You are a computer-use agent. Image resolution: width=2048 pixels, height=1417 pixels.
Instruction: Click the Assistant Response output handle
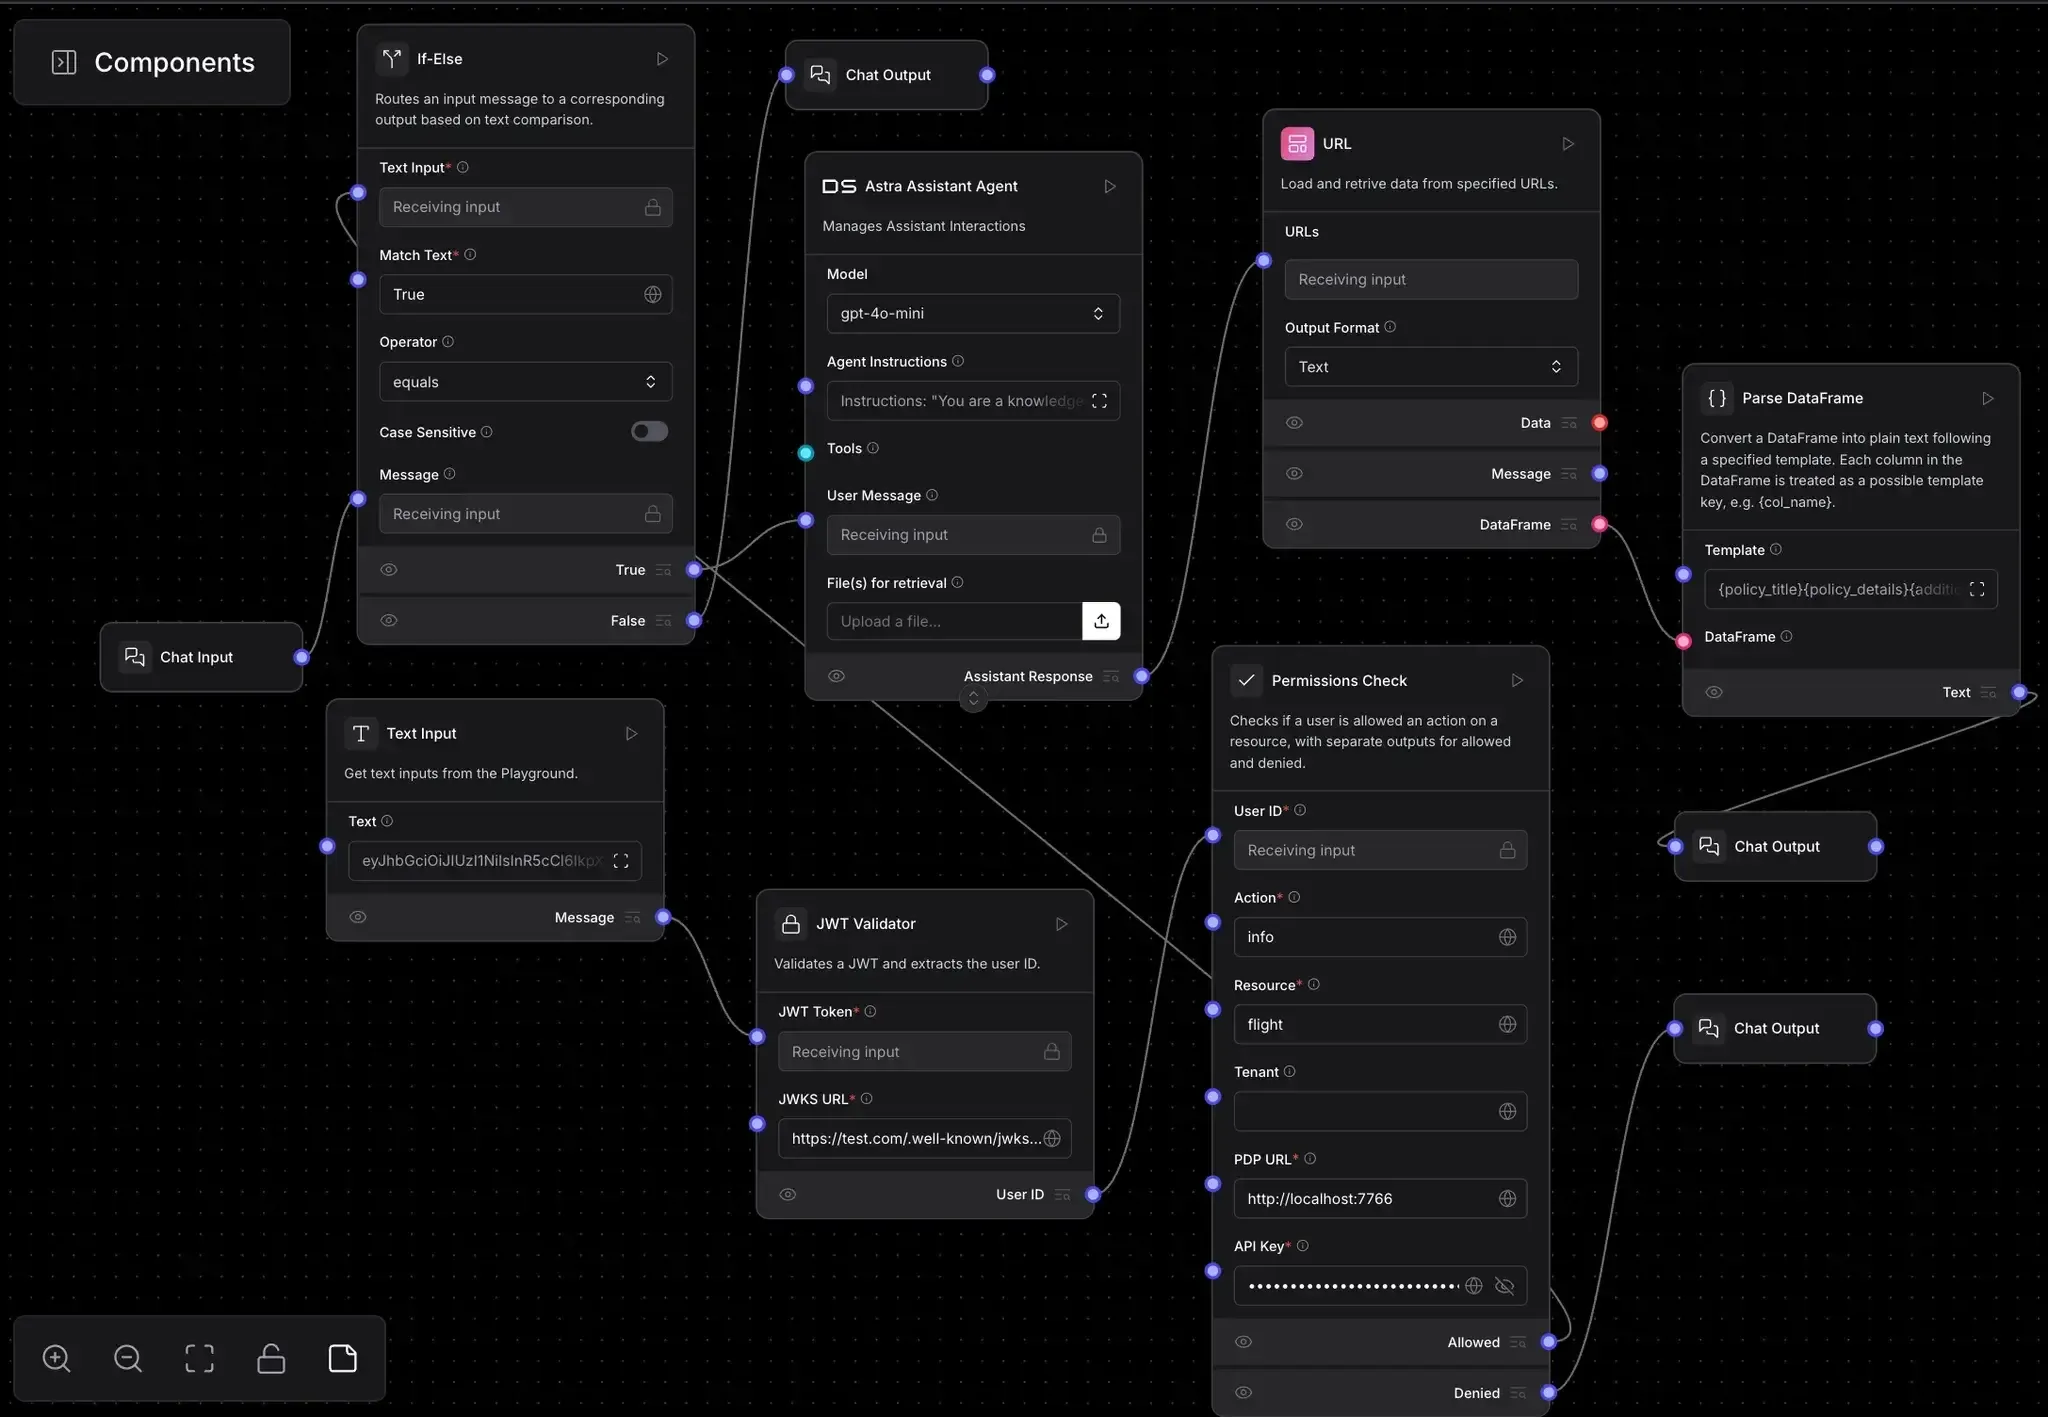(x=1141, y=676)
